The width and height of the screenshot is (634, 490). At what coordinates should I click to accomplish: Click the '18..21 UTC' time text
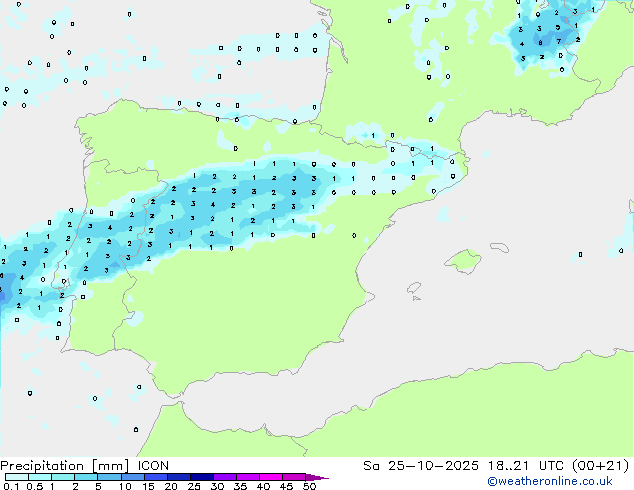tap(528, 466)
